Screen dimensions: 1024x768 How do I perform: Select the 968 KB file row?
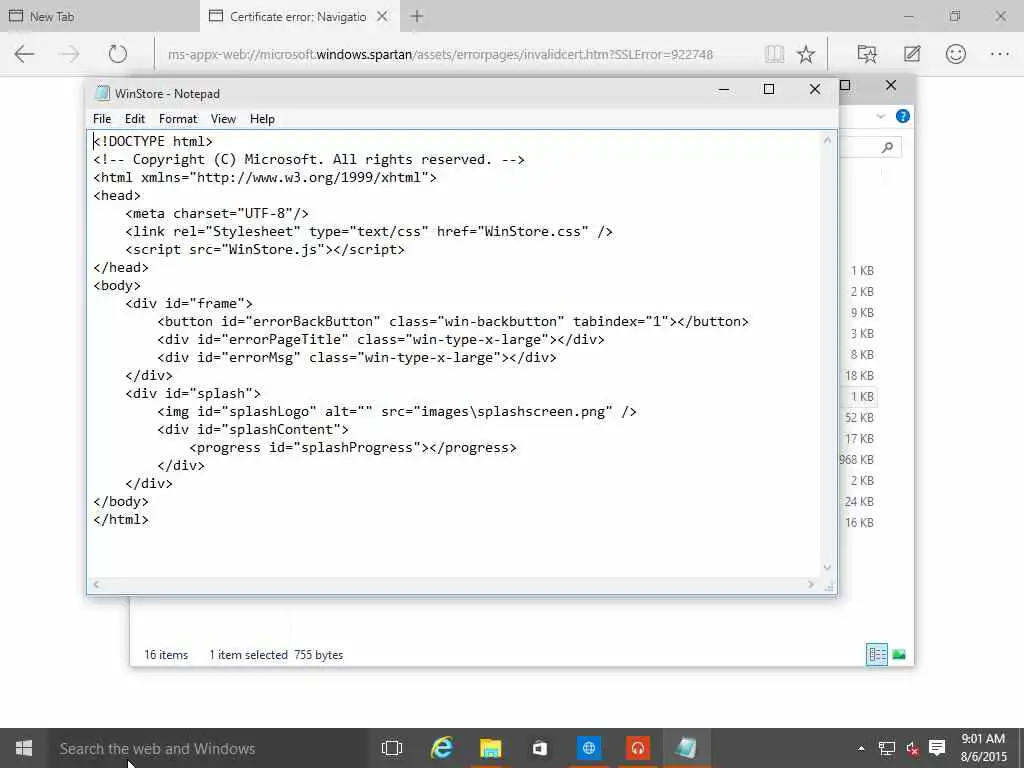(x=856, y=460)
